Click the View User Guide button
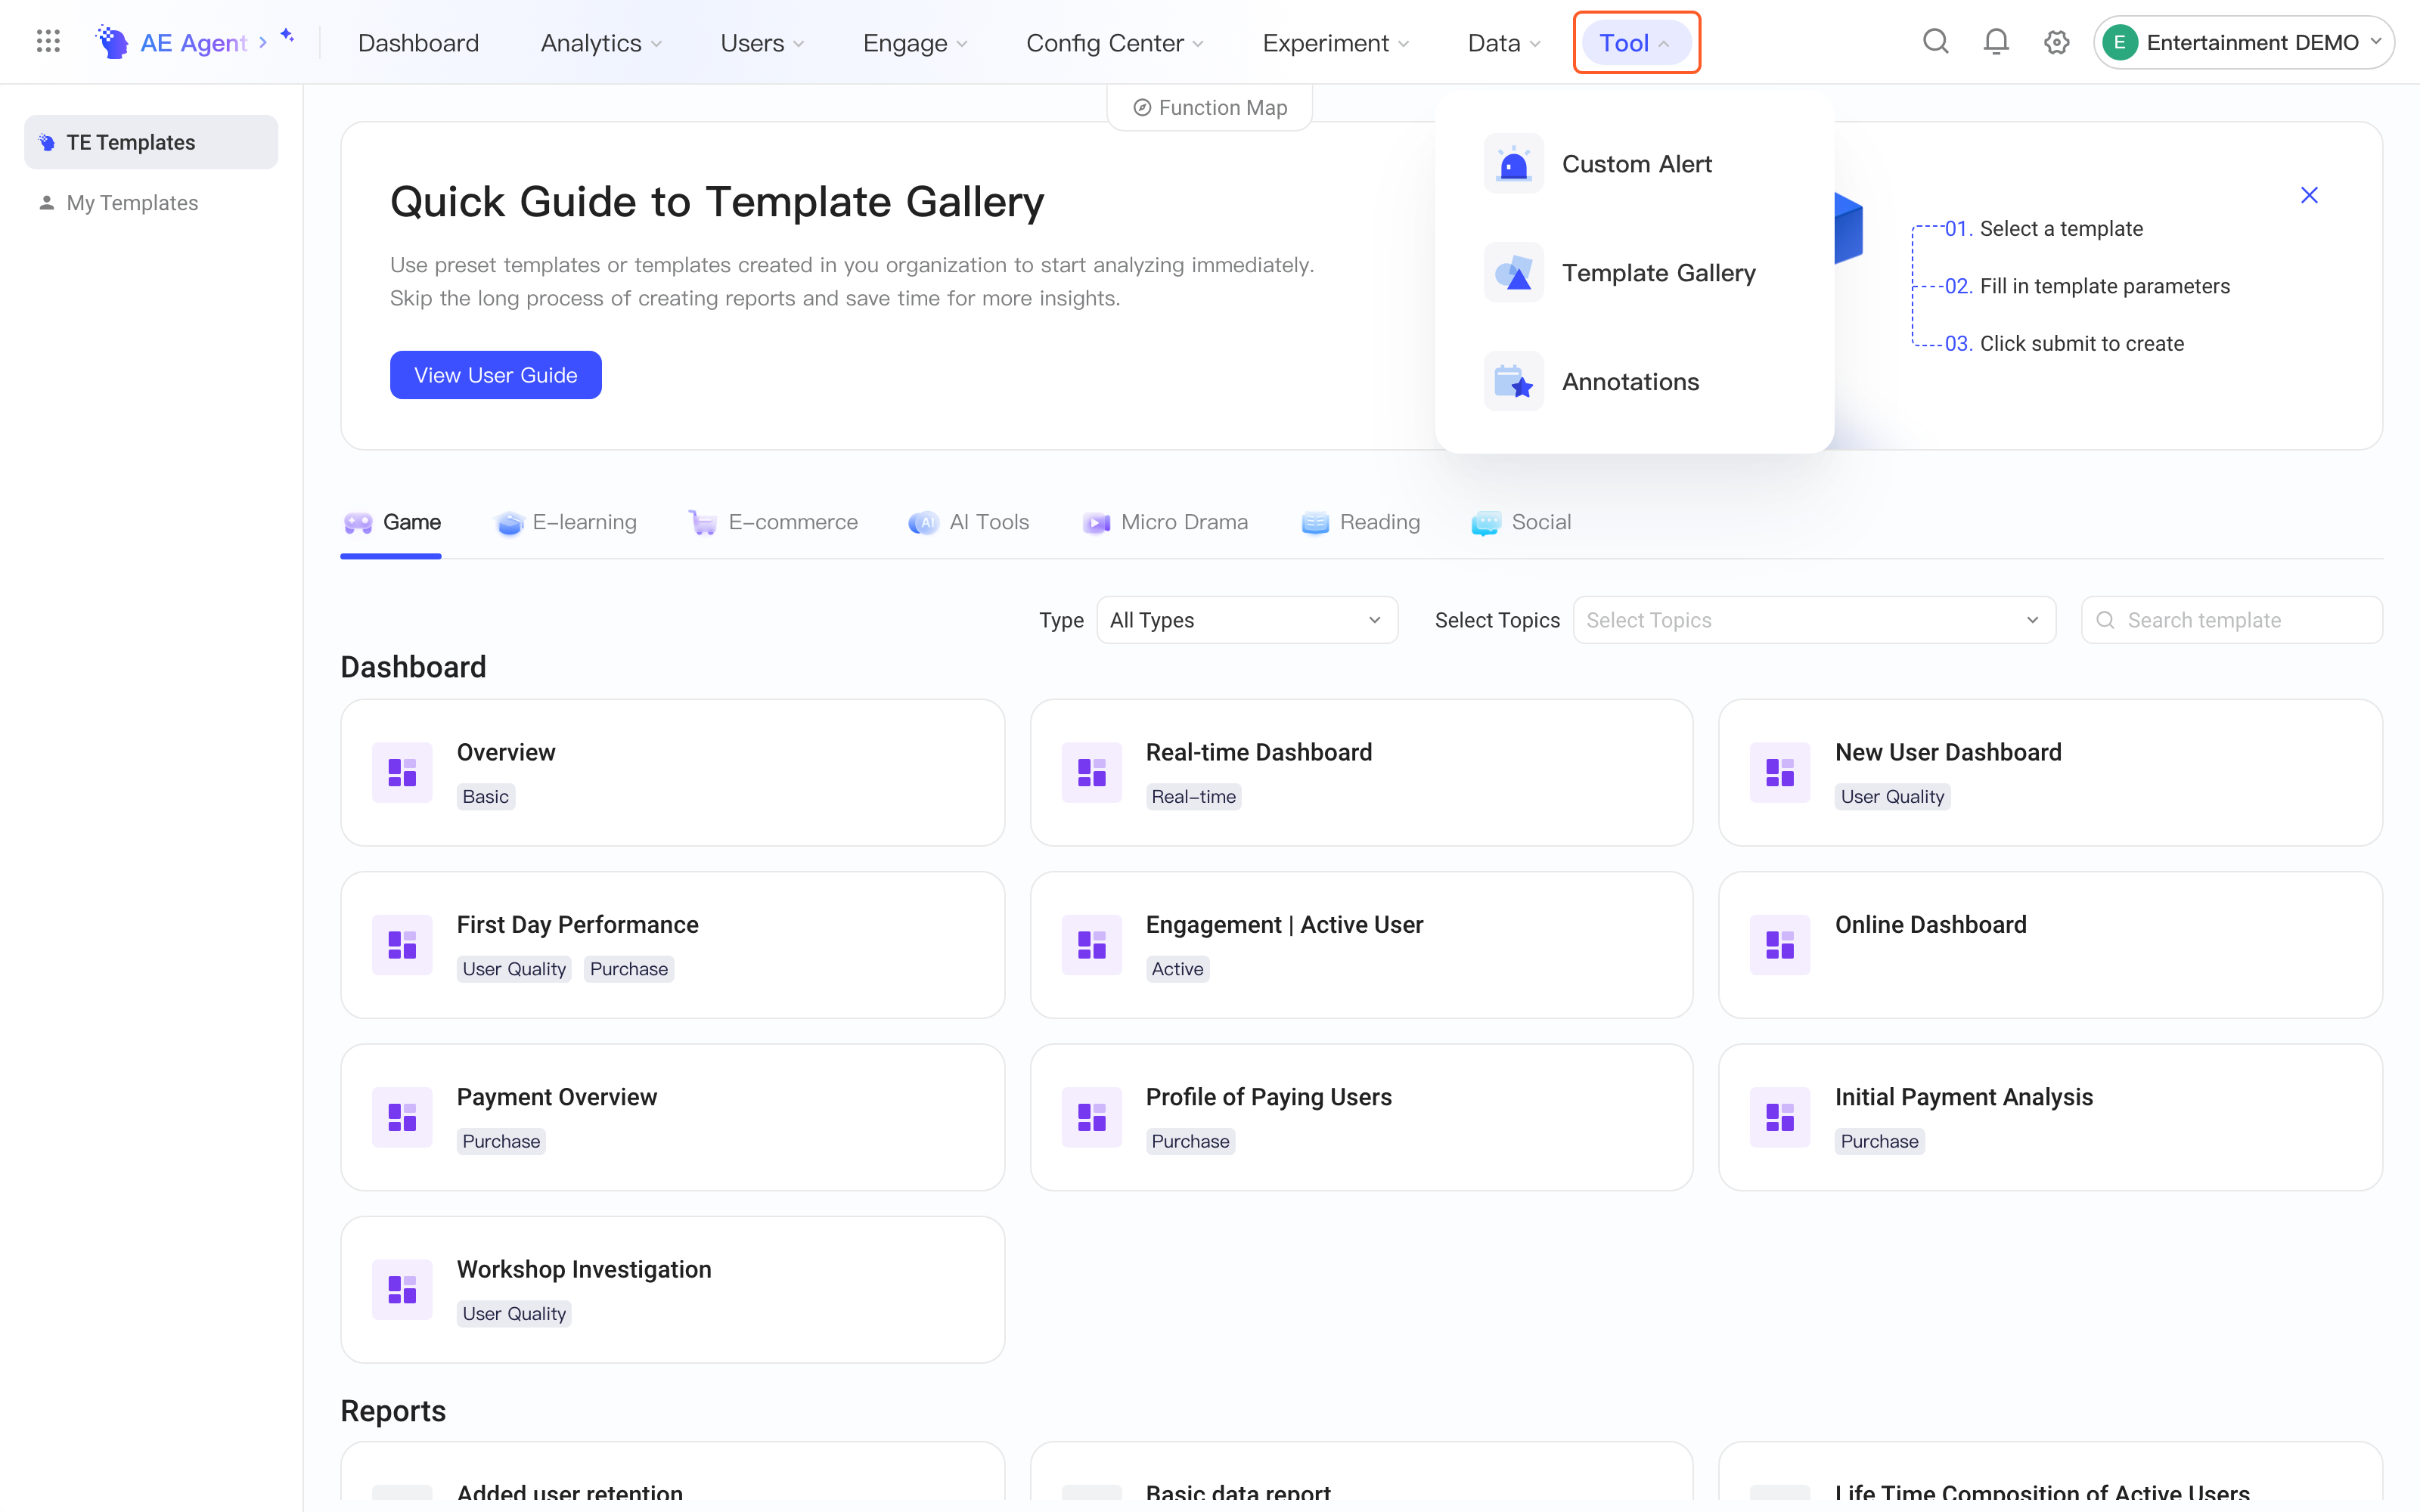The height and width of the screenshot is (1512, 2420). 496,375
